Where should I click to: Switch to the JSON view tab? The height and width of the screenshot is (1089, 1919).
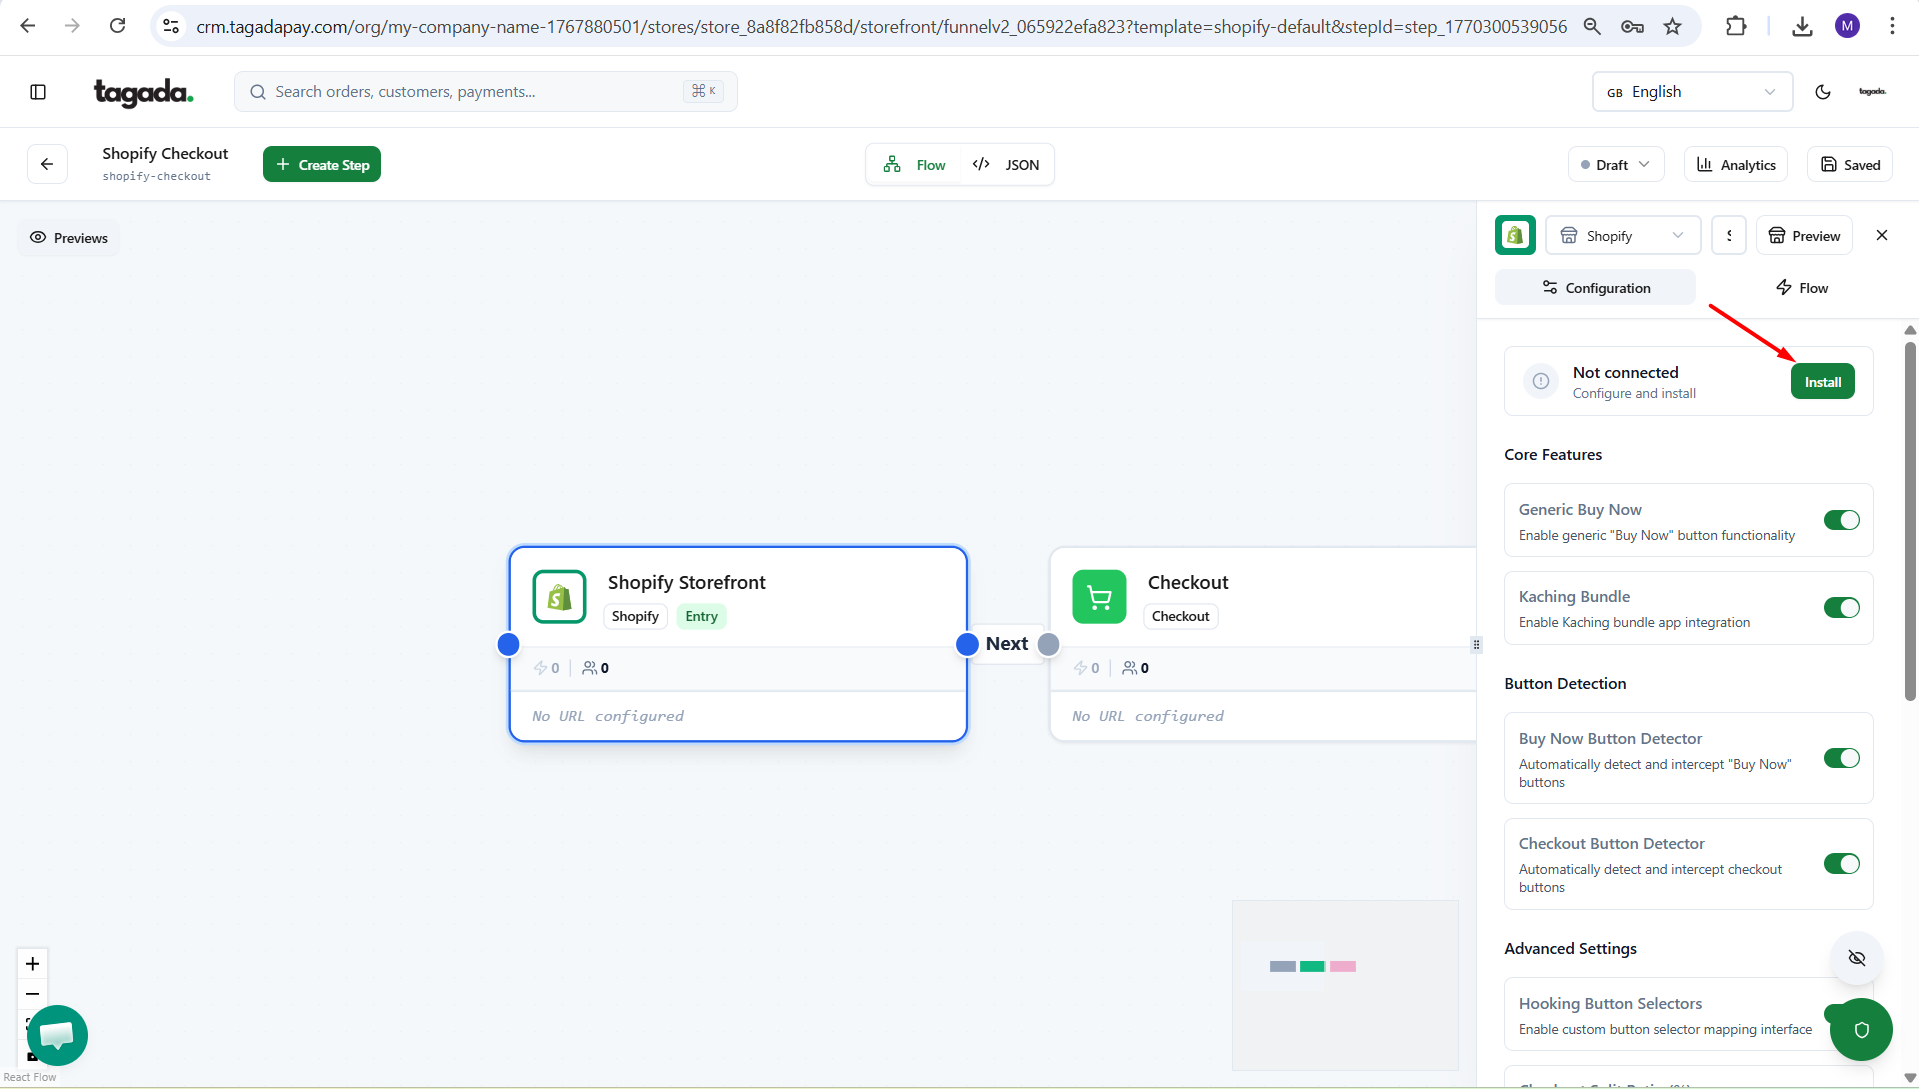pyautogui.click(x=1007, y=165)
